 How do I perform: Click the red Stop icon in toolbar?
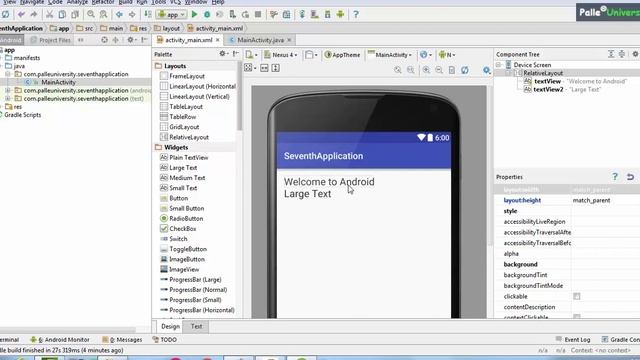point(258,15)
